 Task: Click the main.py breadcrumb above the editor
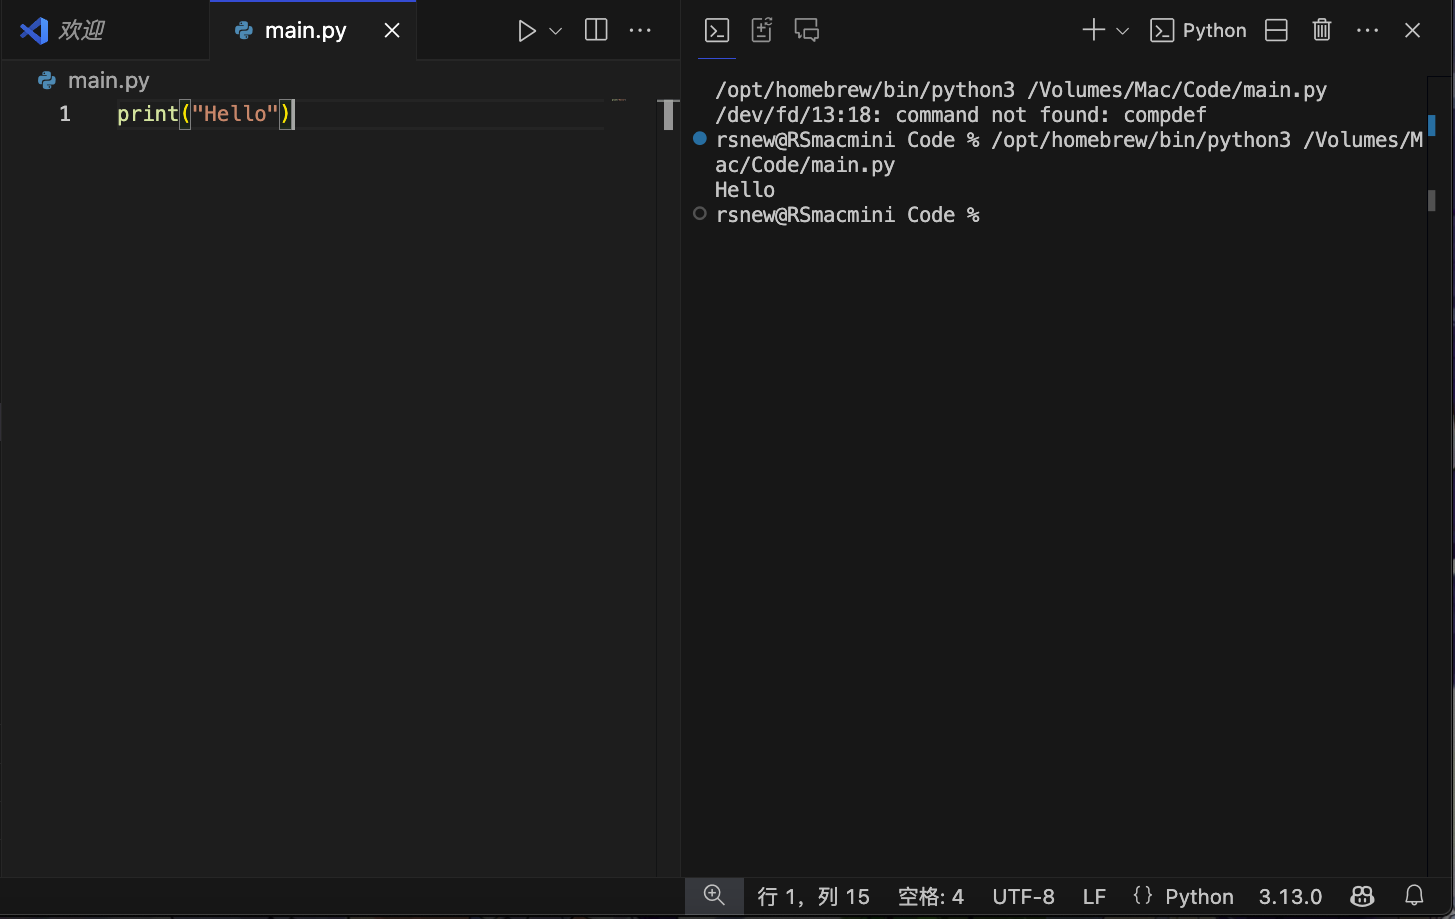(94, 80)
